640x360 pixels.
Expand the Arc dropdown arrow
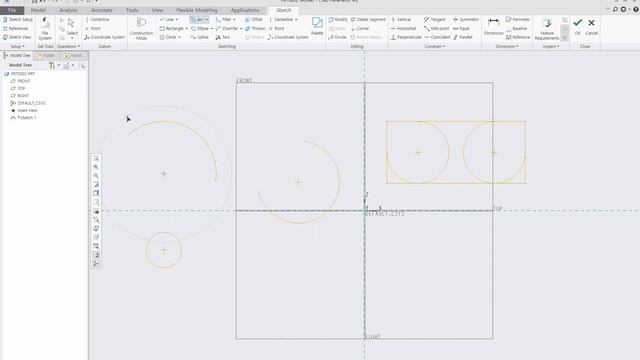[x=207, y=19]
